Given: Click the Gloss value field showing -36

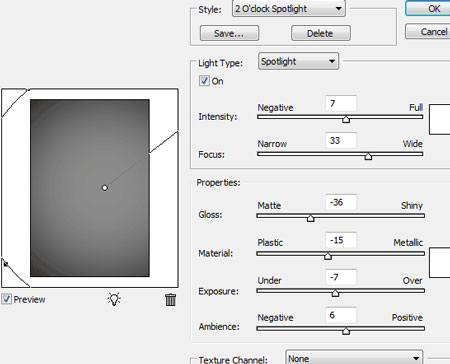Looking at the screenshot, I should coord(341,202).
